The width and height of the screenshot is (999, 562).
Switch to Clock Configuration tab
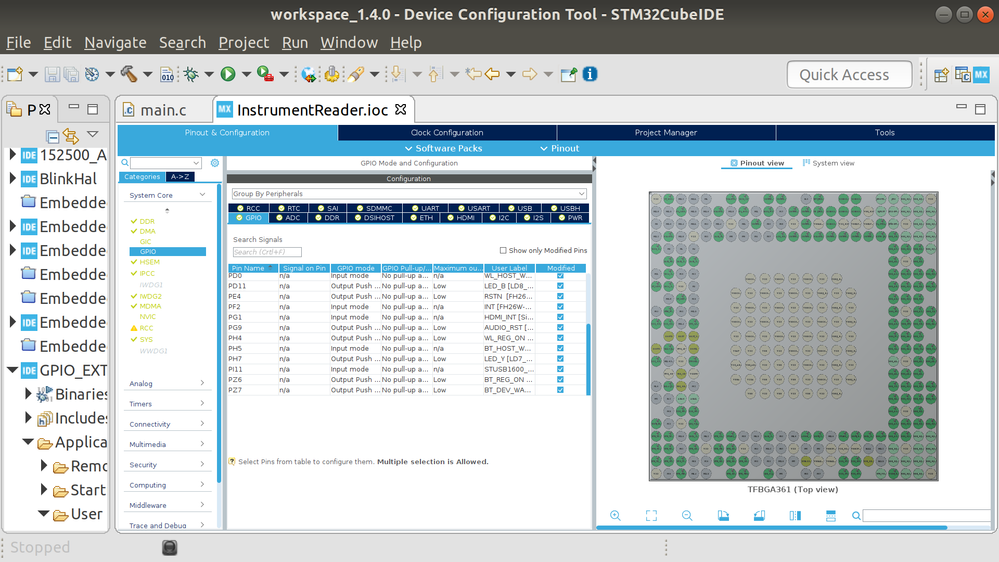(x=447, y=133)
